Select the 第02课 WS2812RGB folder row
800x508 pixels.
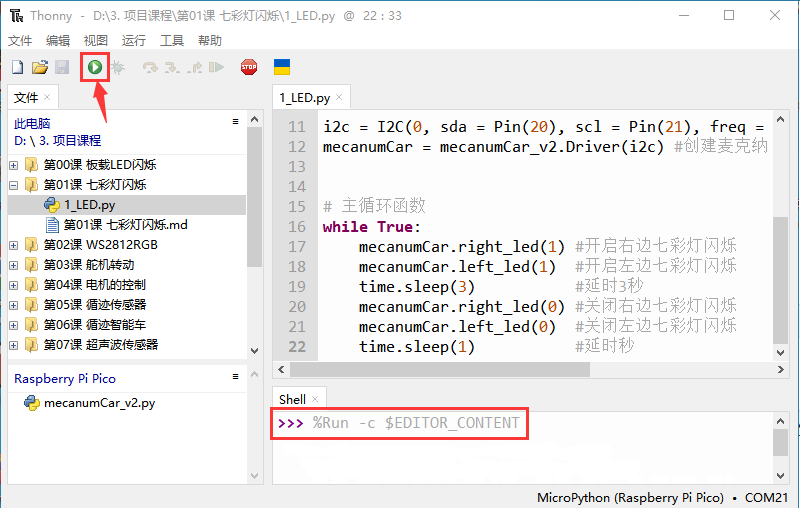pyautogui.click(x=127, y=245)
